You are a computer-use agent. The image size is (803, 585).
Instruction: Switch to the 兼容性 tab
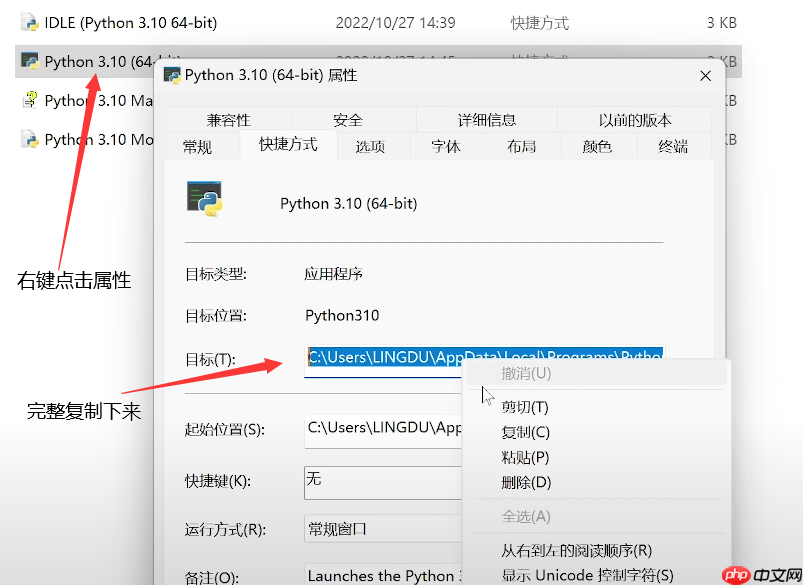coord(229,120)
